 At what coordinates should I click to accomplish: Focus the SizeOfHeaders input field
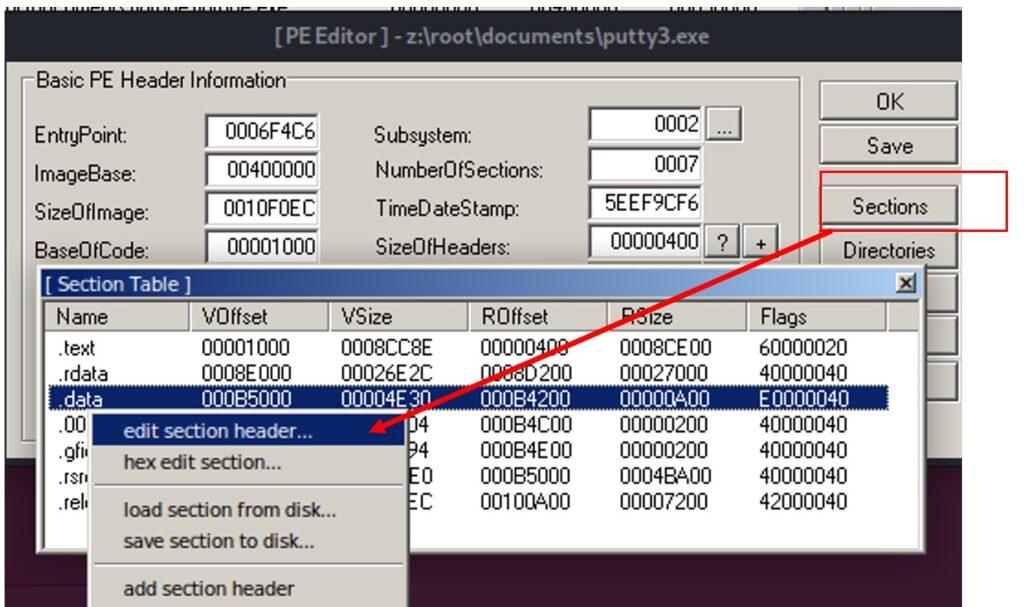(x=645, y=242)
